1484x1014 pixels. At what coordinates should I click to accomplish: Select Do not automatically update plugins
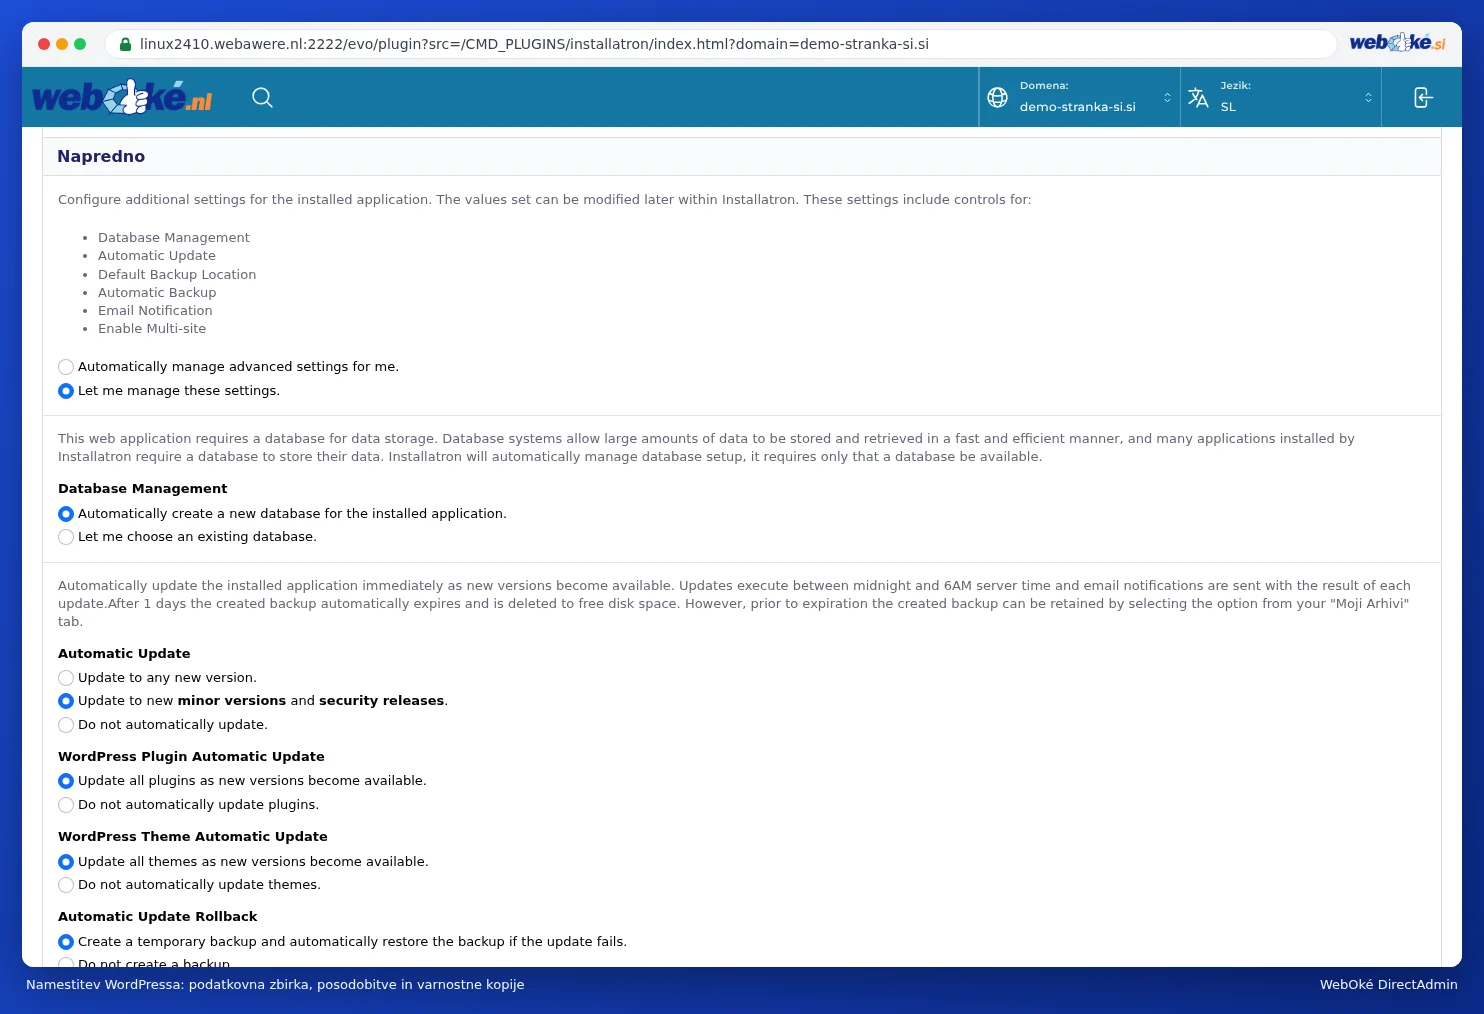click(x=66, y=805)
